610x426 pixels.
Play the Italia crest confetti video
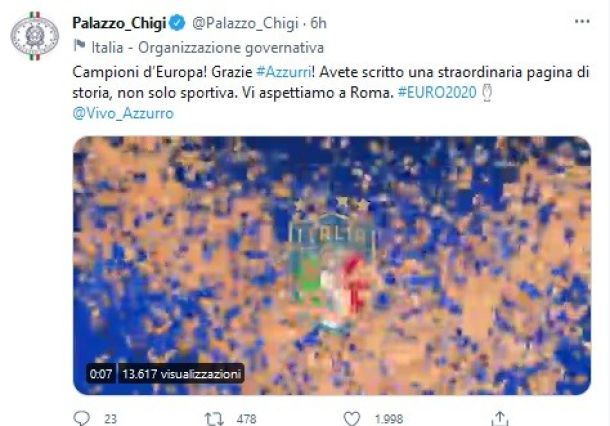tap(332, 266)
